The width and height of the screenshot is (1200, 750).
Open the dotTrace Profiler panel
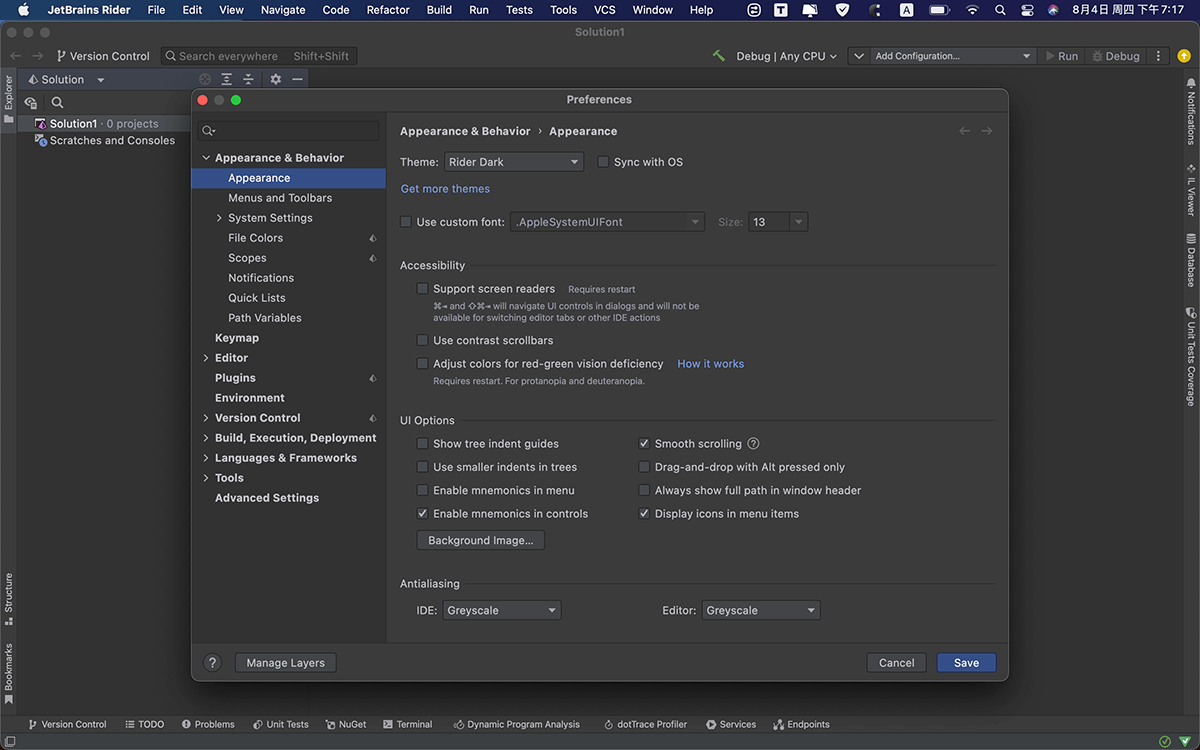coord(645,724)
